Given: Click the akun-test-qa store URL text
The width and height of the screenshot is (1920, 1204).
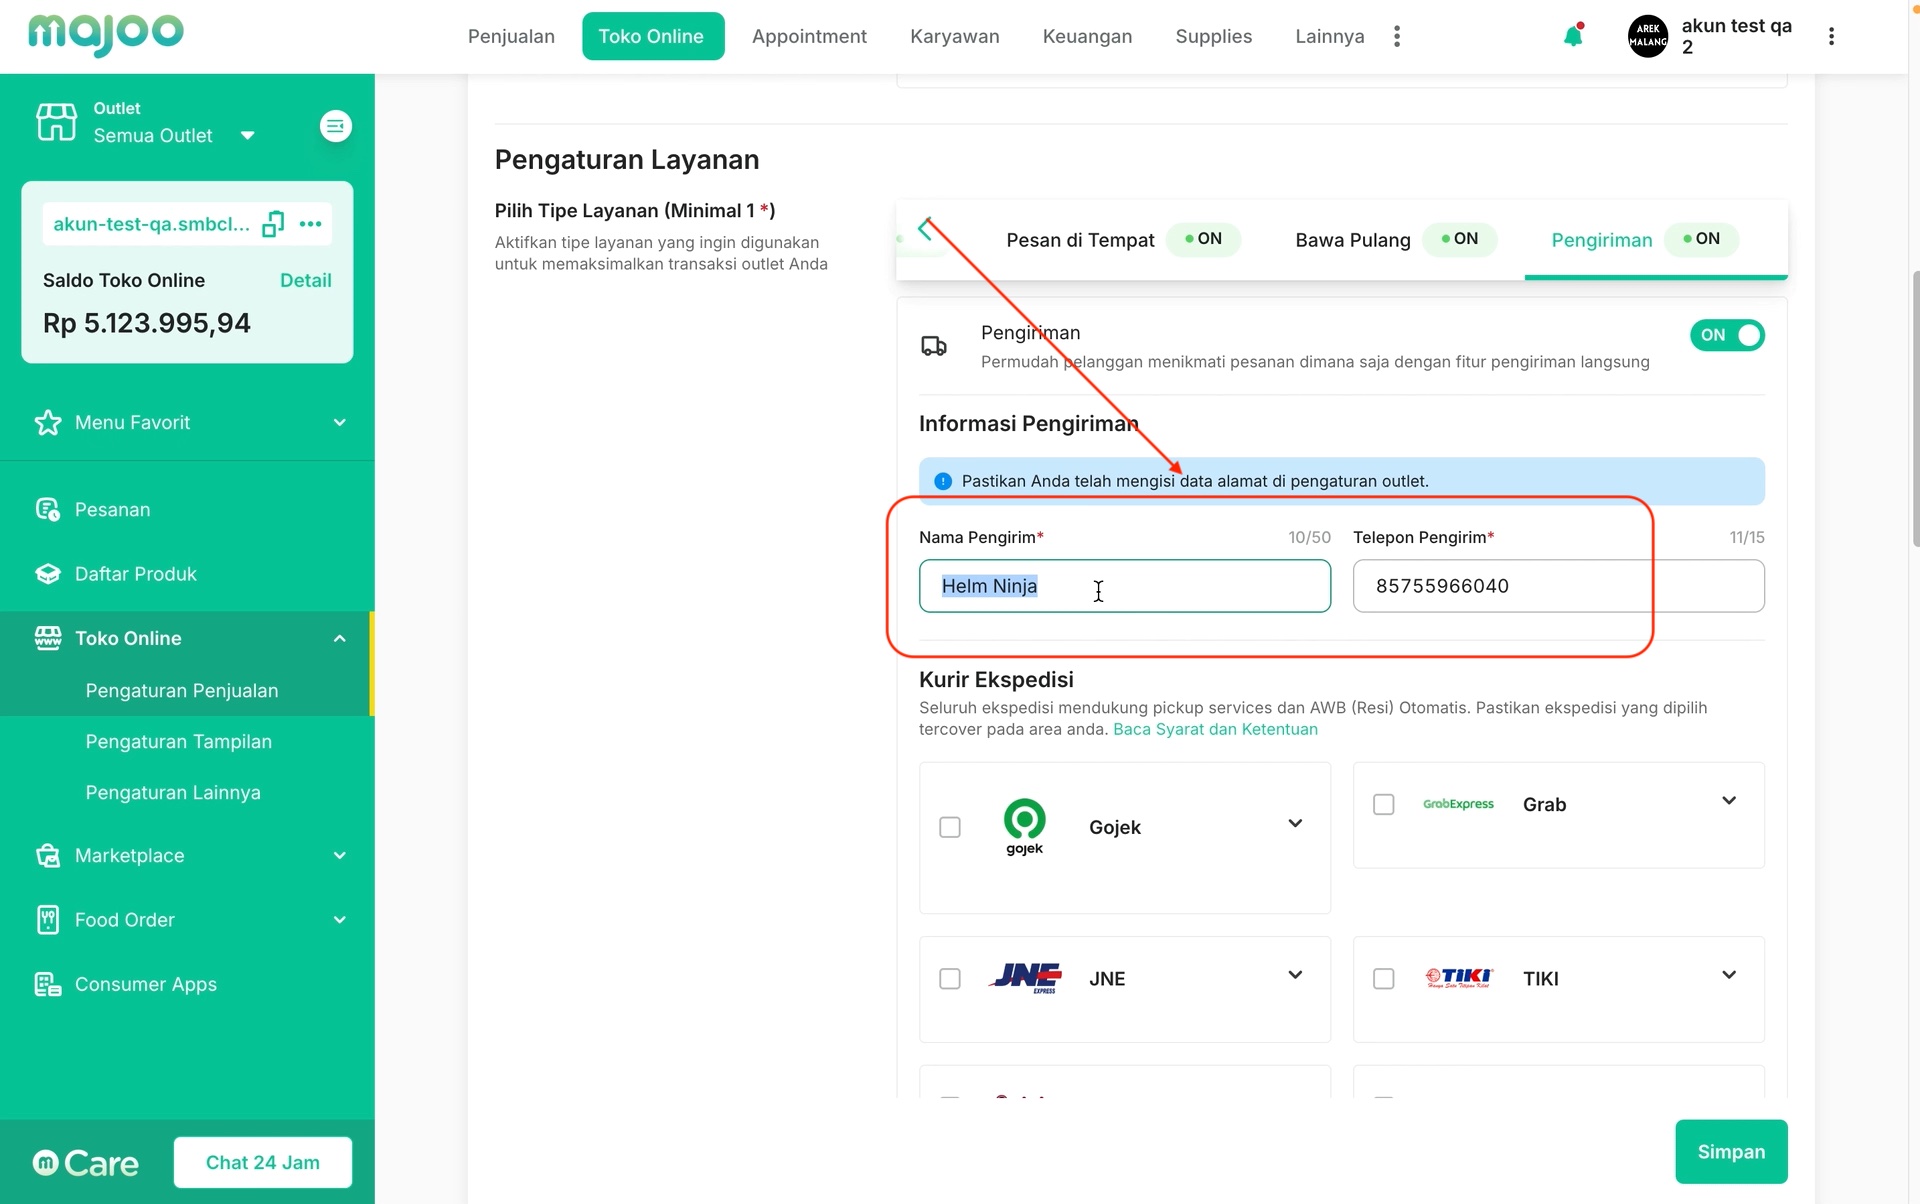Looking at the screenshot, I should [x=151, y=224].
